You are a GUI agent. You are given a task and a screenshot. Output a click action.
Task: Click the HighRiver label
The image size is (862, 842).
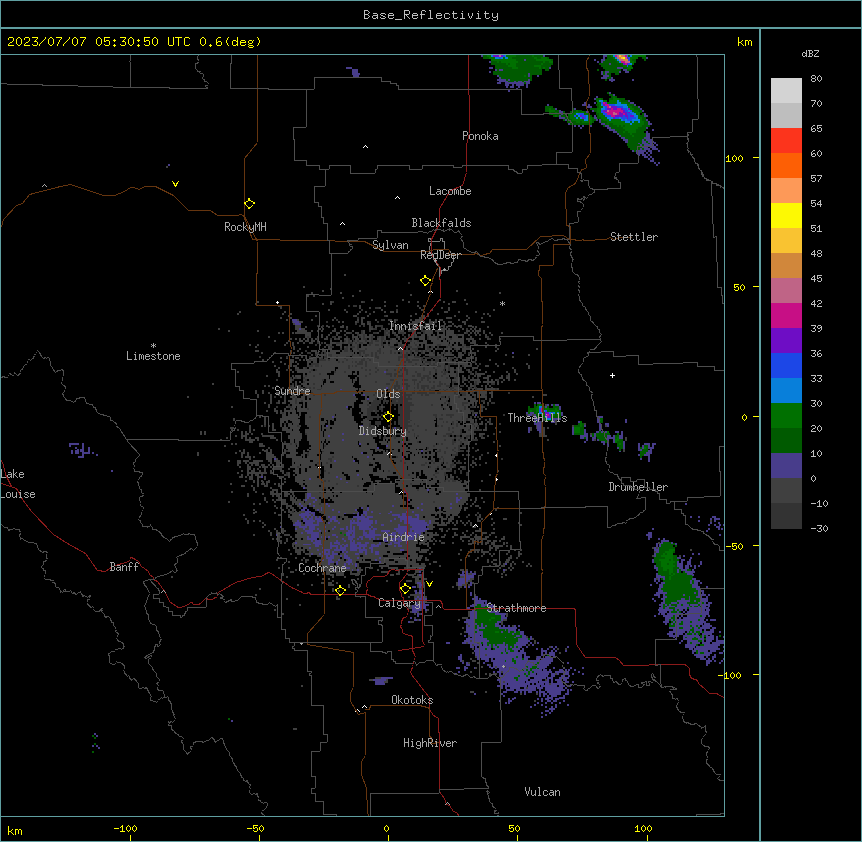click(x=430, y=743)
